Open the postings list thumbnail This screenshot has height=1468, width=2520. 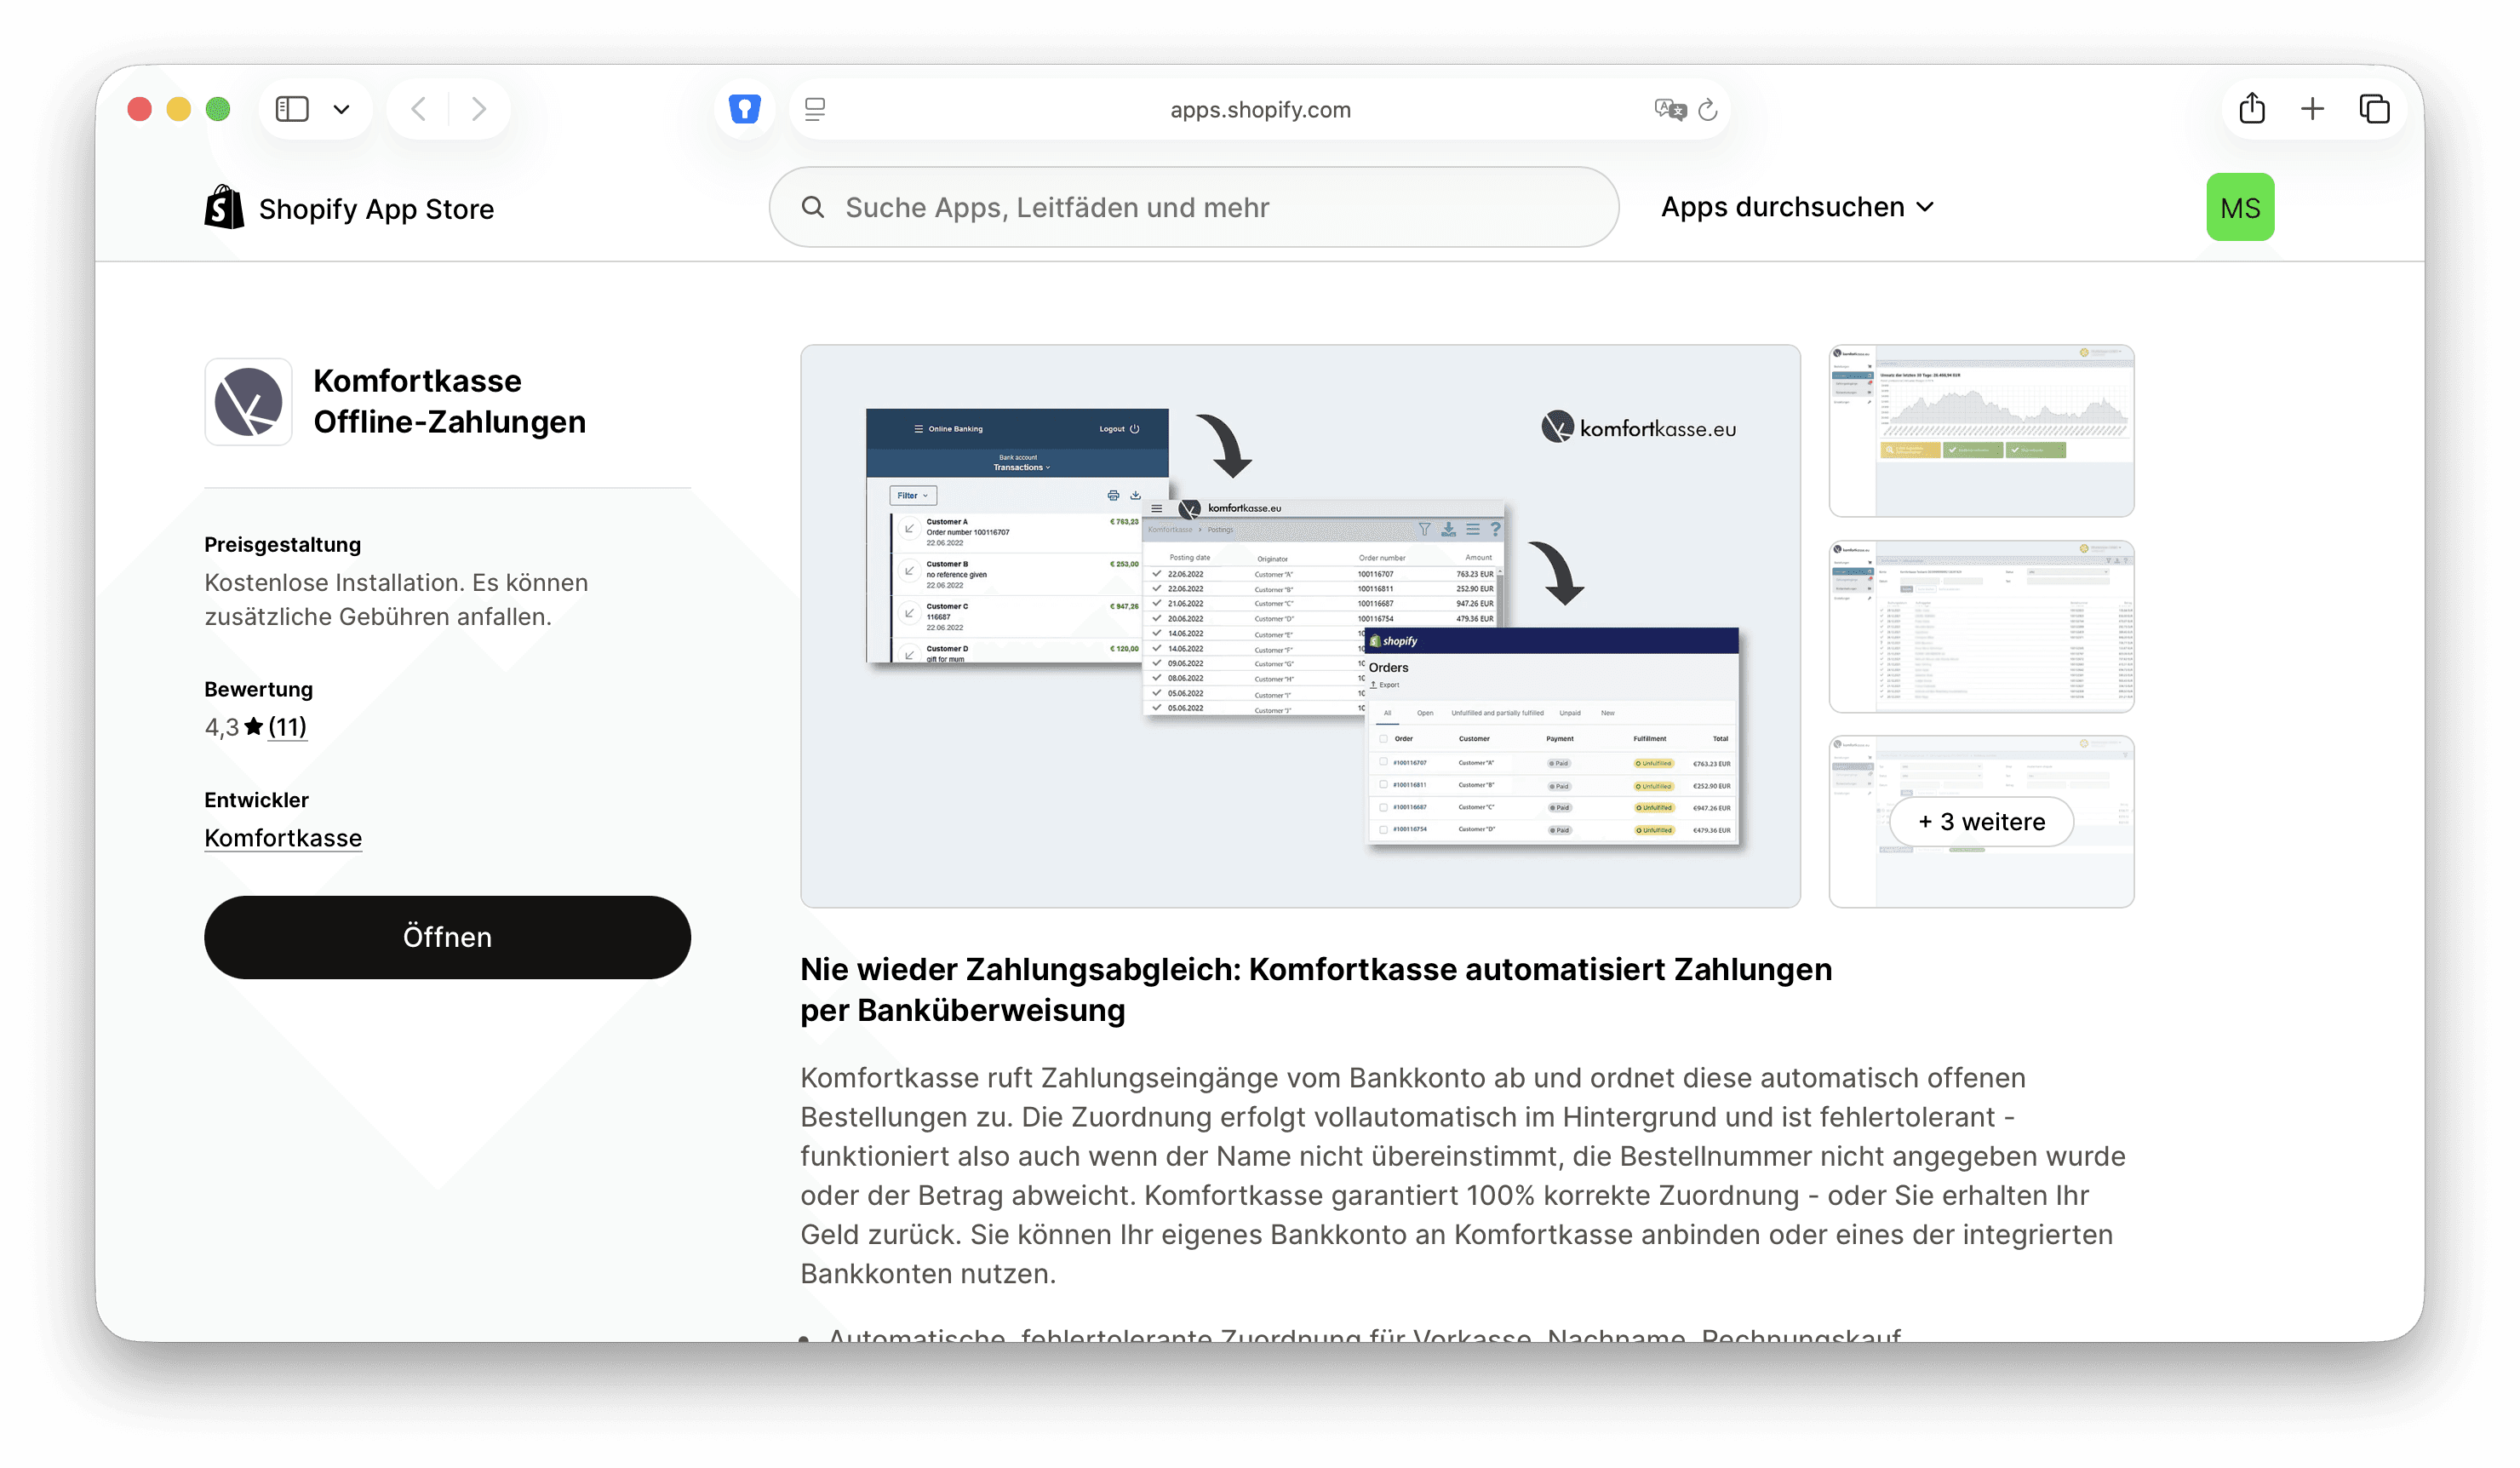point(1981,627)
